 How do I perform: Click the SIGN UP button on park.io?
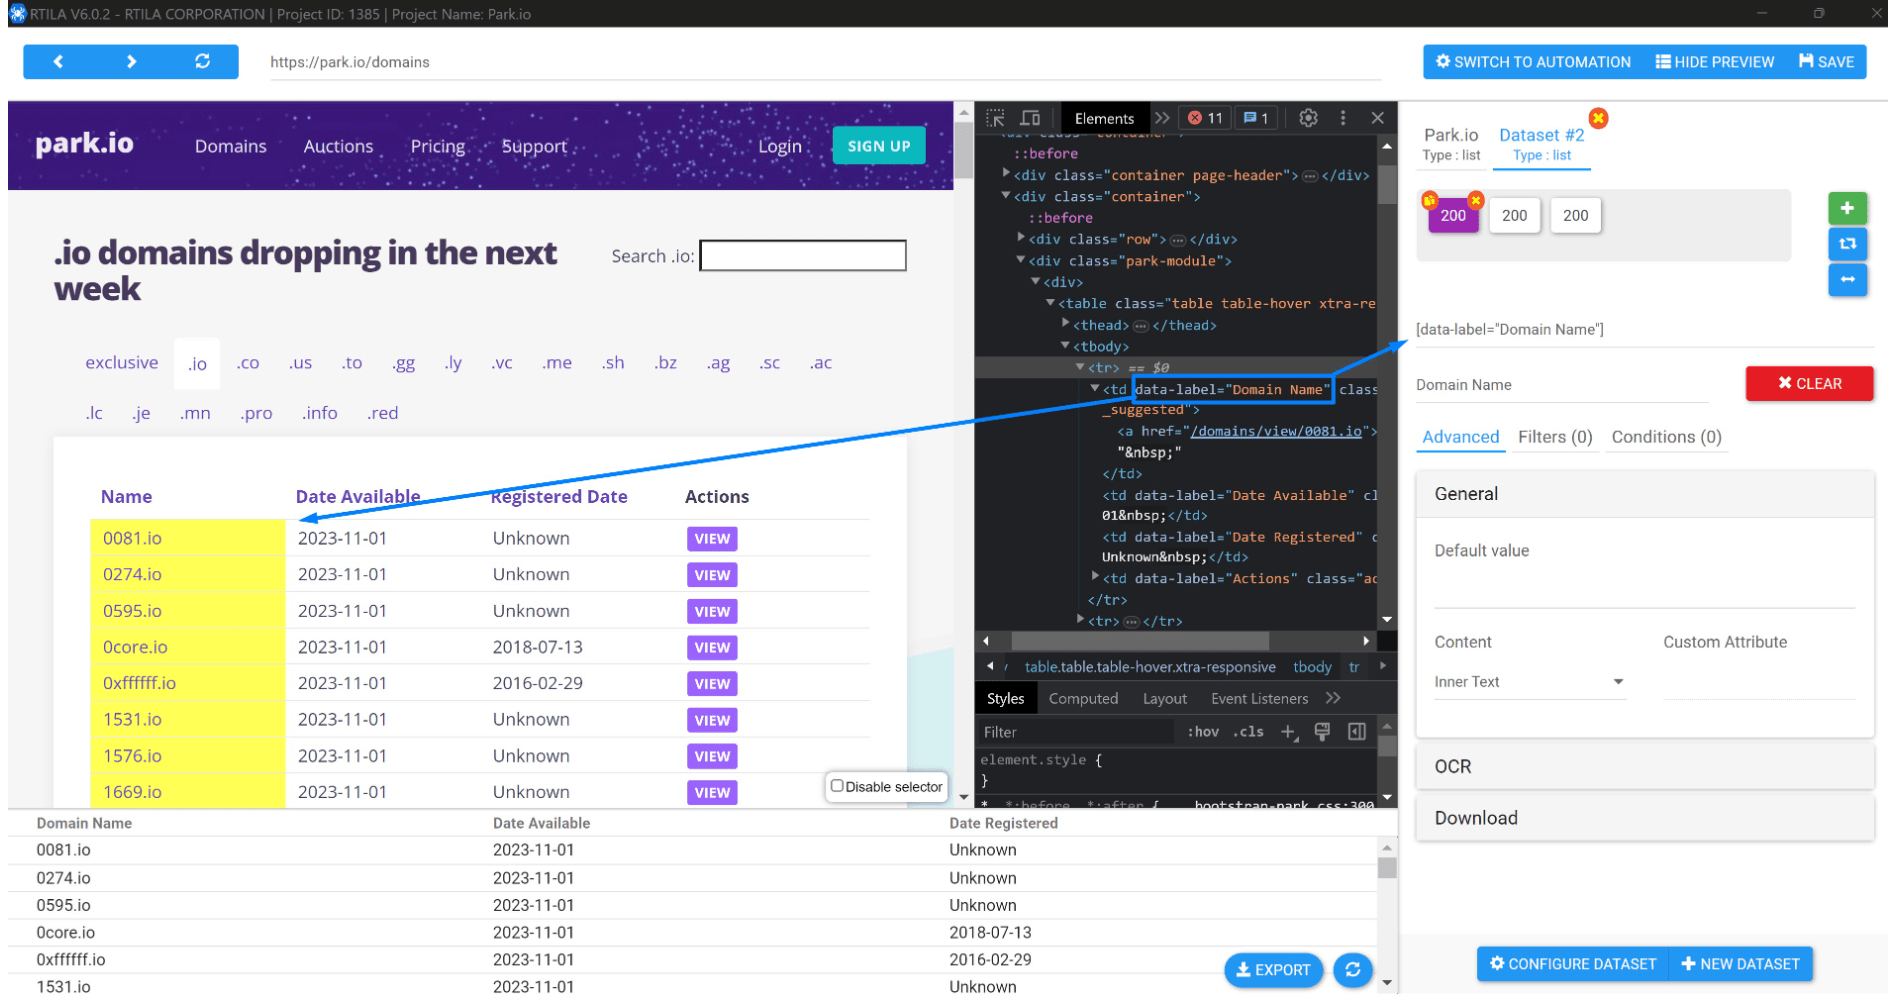pyautogui.click(x=878, y=146)
